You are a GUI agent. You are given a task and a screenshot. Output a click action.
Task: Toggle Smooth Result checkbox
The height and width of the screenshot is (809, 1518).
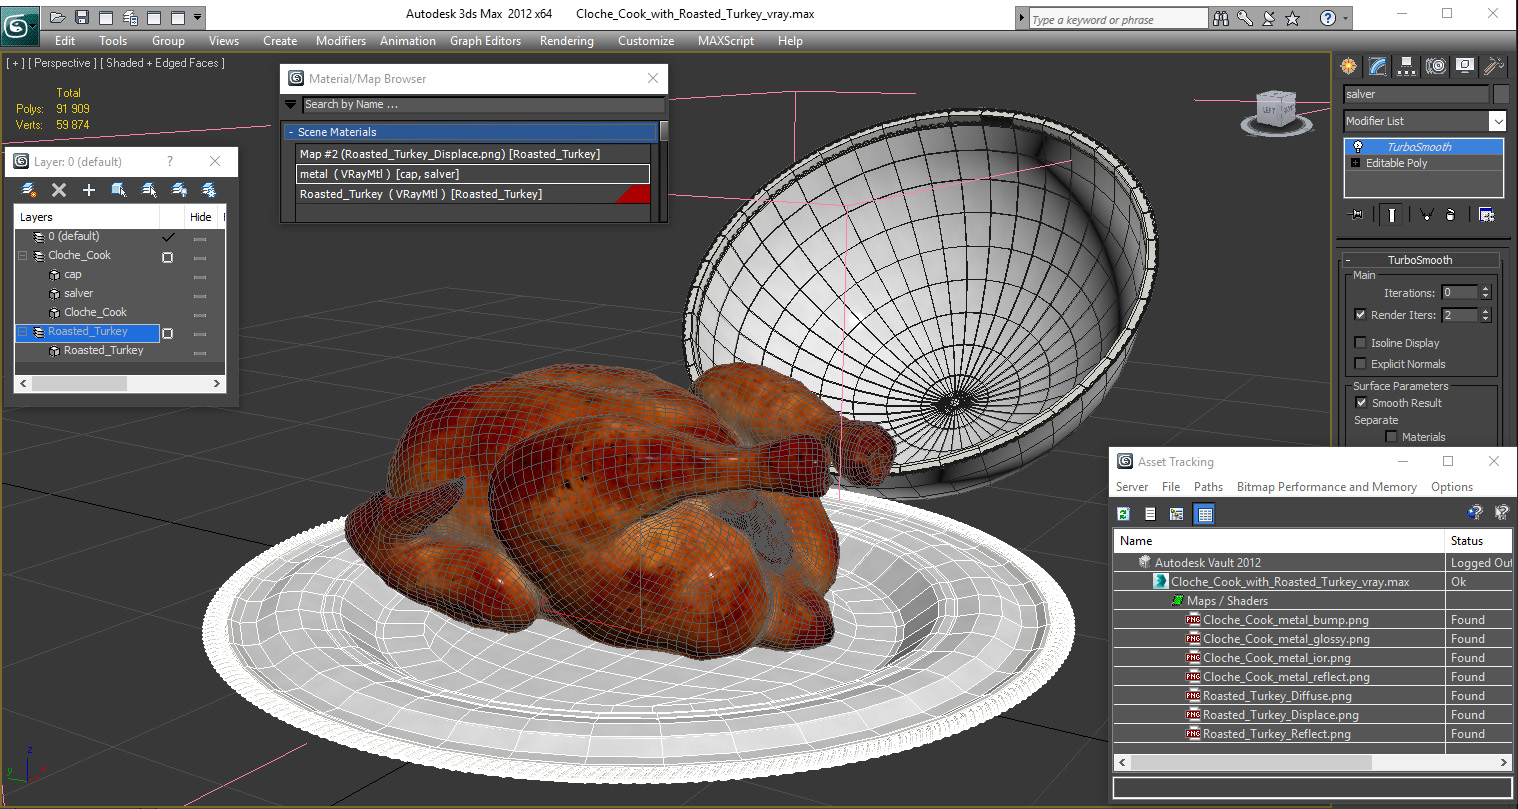[x=1361, y=403]
